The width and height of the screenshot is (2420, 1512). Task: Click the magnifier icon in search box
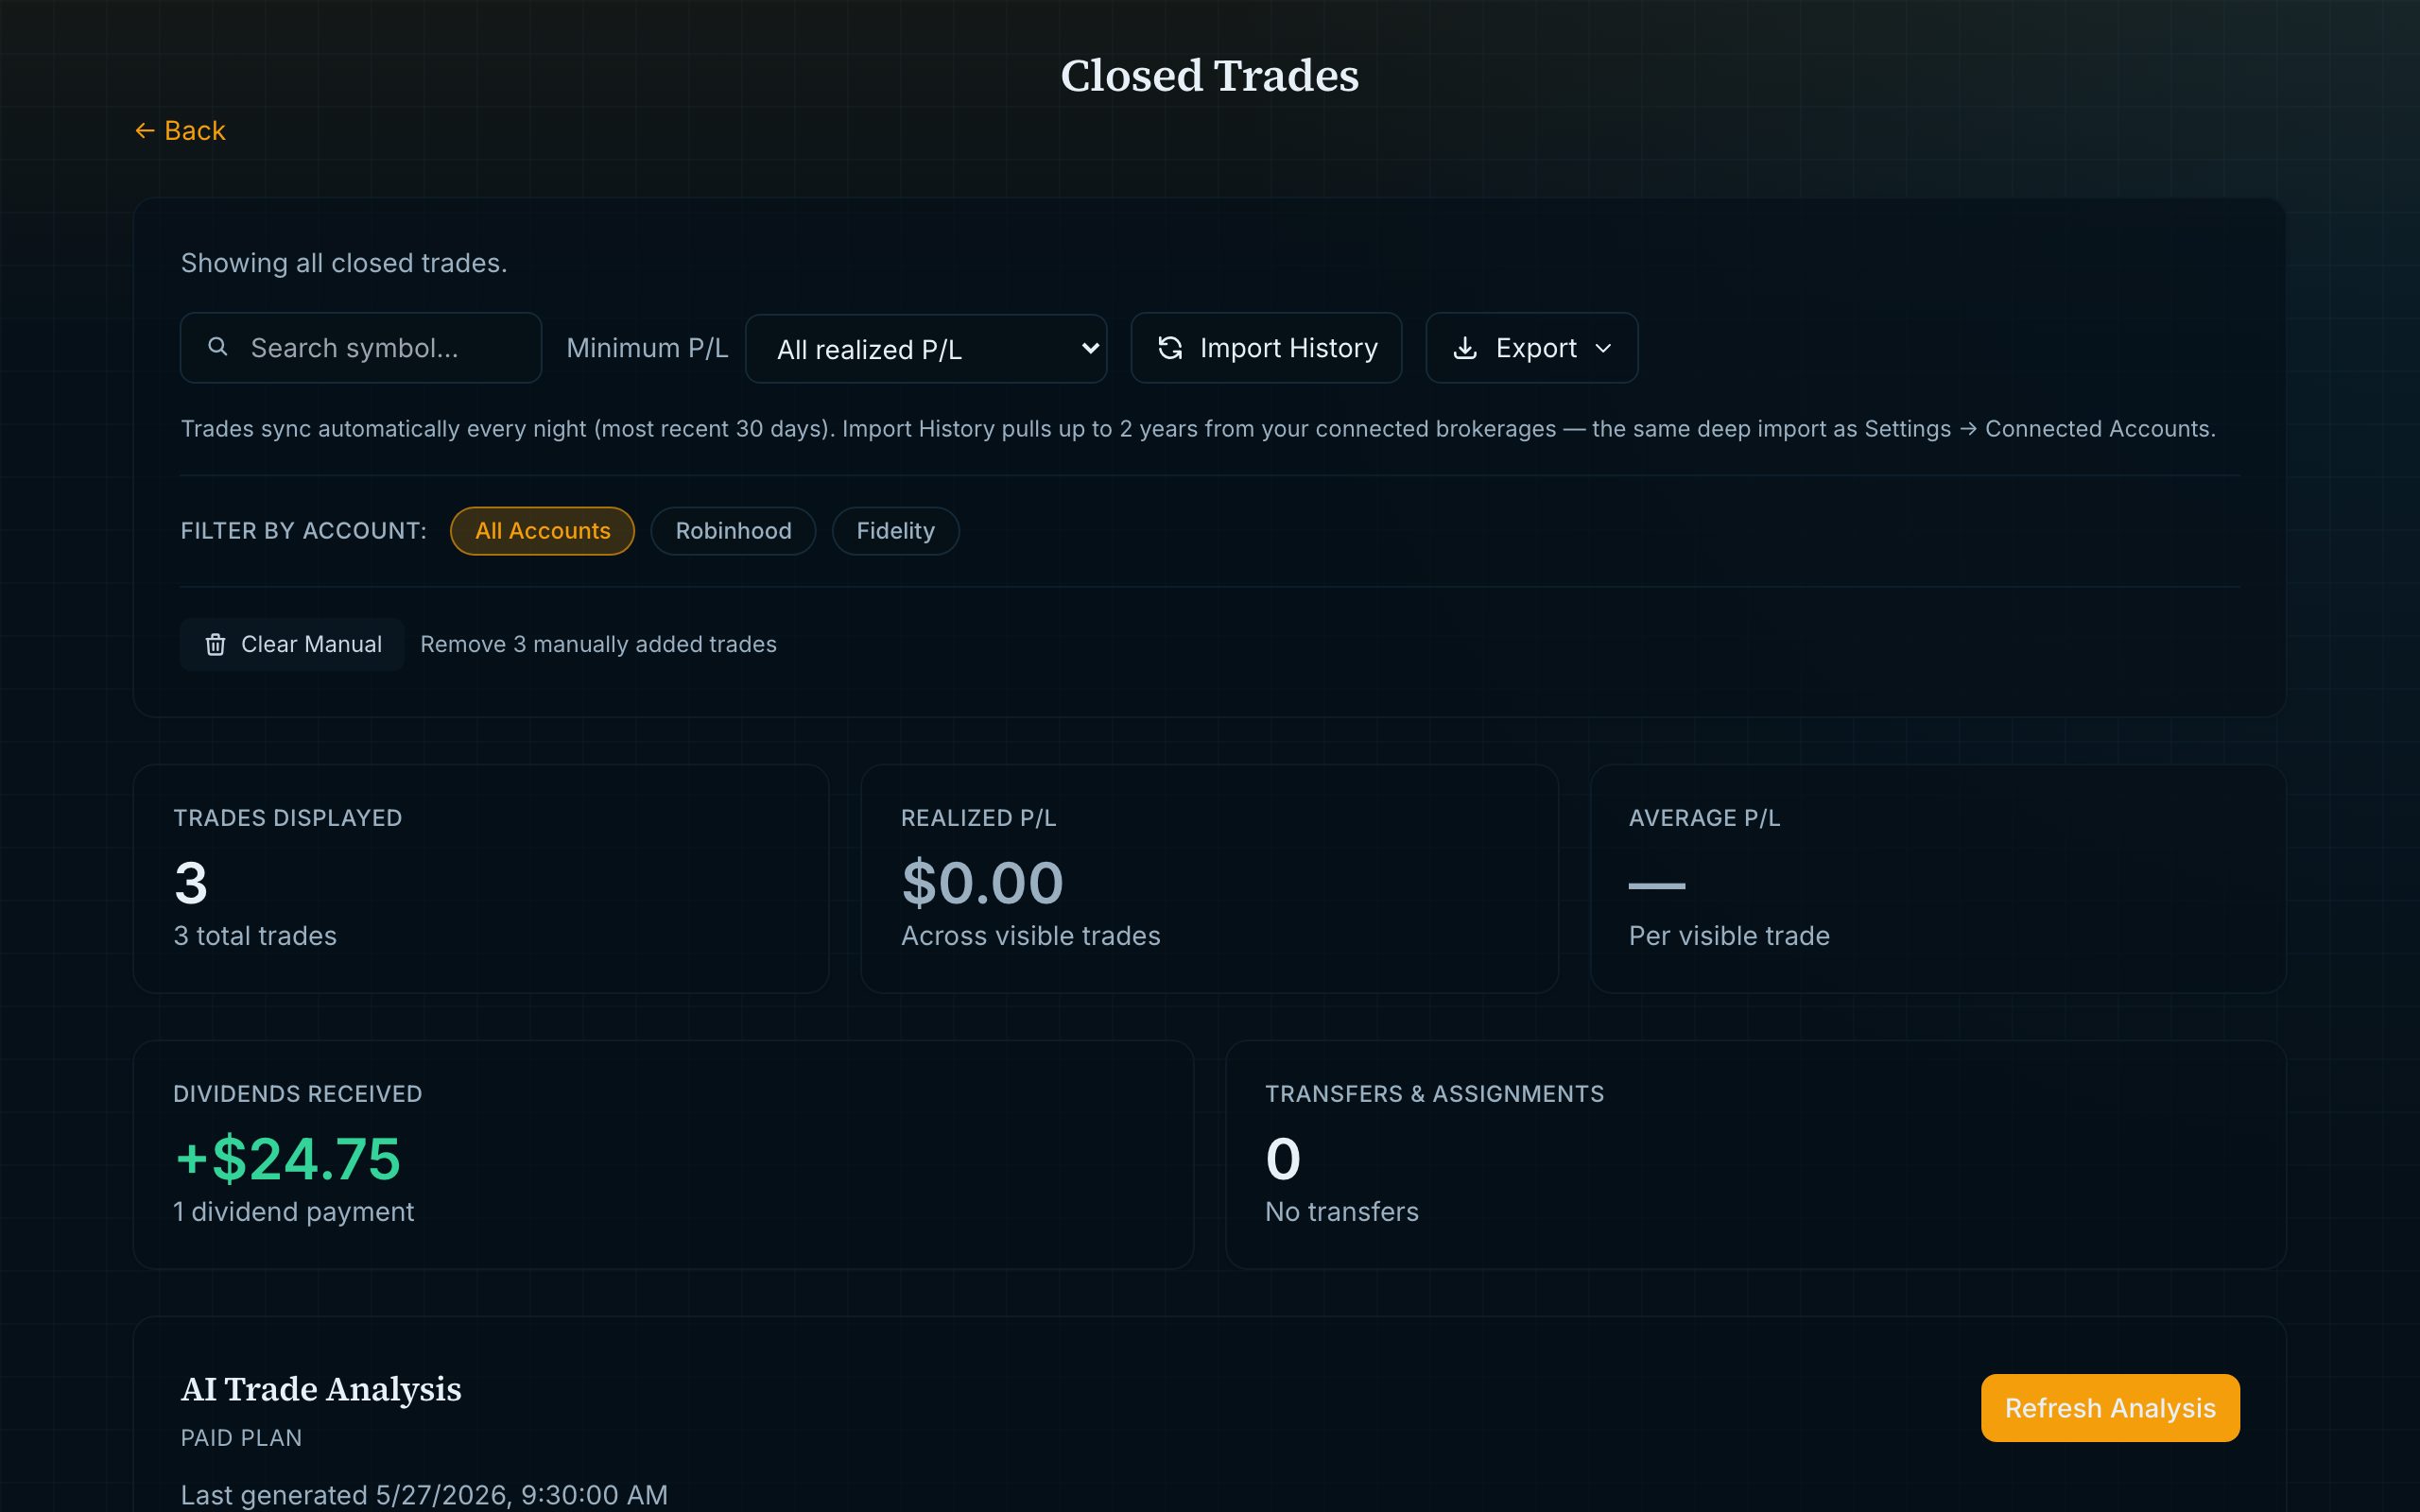(217, 347)
